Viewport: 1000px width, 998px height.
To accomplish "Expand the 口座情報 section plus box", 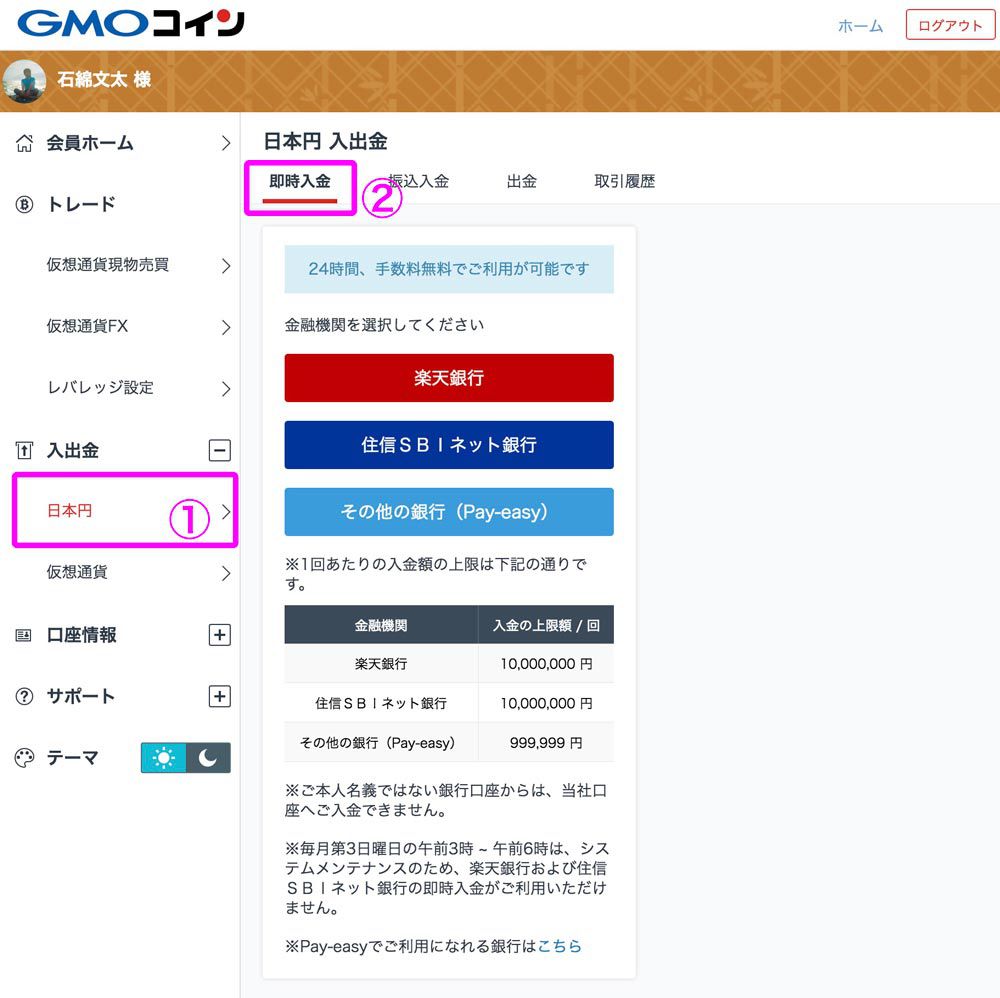I will [x=219, y=635].
